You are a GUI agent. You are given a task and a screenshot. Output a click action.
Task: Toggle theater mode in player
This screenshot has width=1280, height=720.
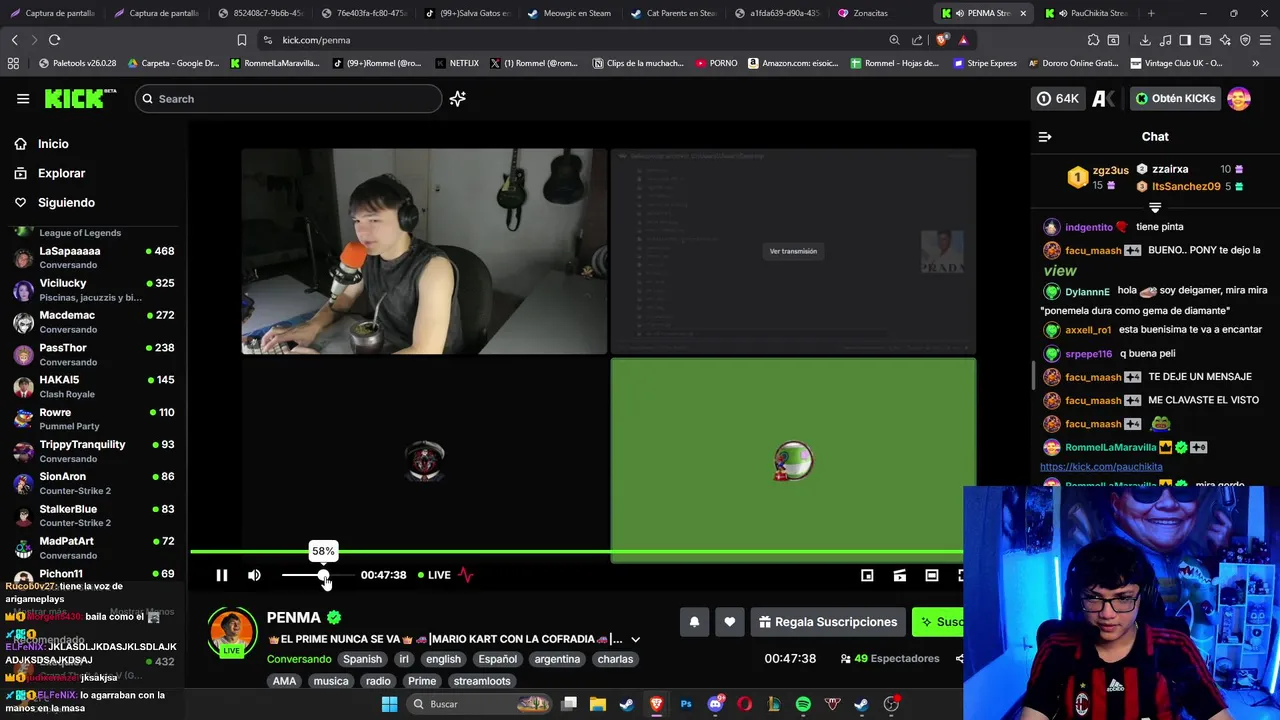point(931,575)
